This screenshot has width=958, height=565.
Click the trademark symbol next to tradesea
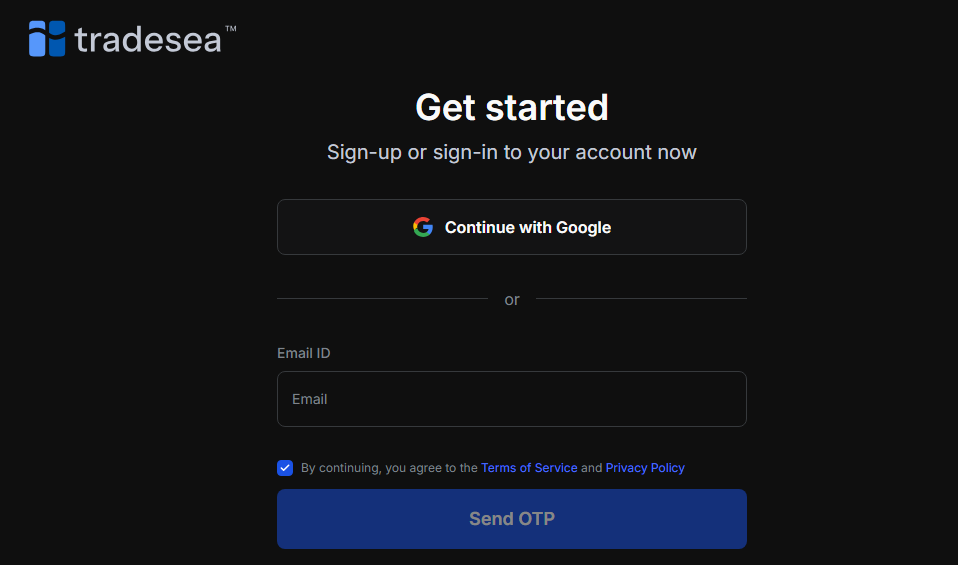tap(231, 29)
